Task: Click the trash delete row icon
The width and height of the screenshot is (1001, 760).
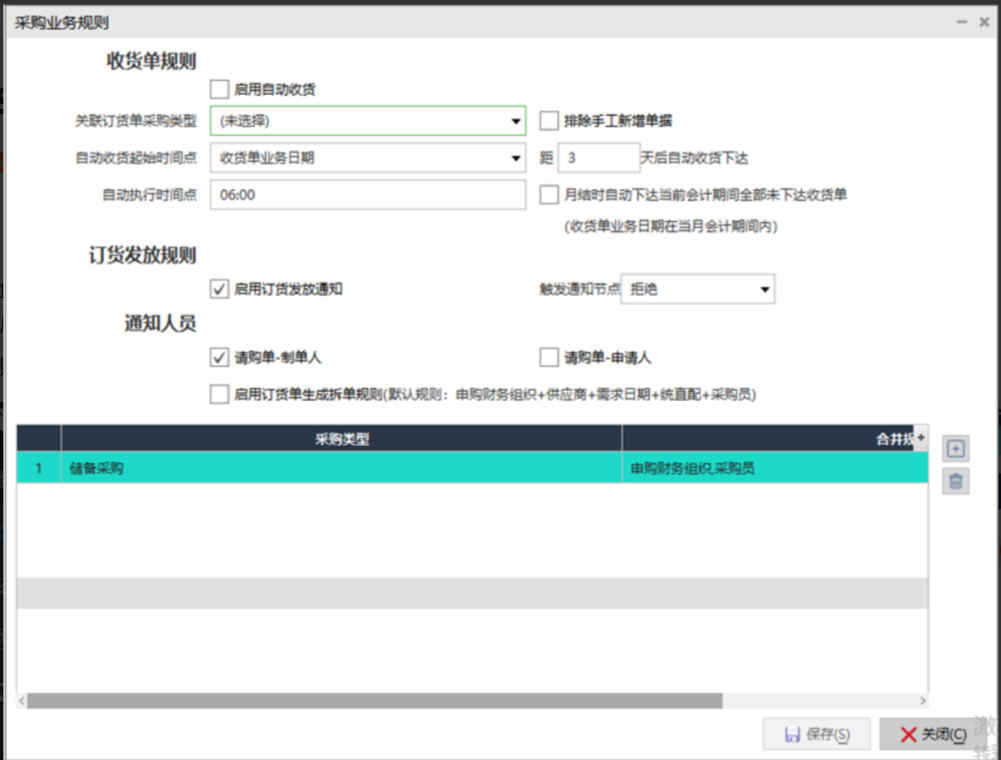Action: pyautogui.click(x=955, y=482)
